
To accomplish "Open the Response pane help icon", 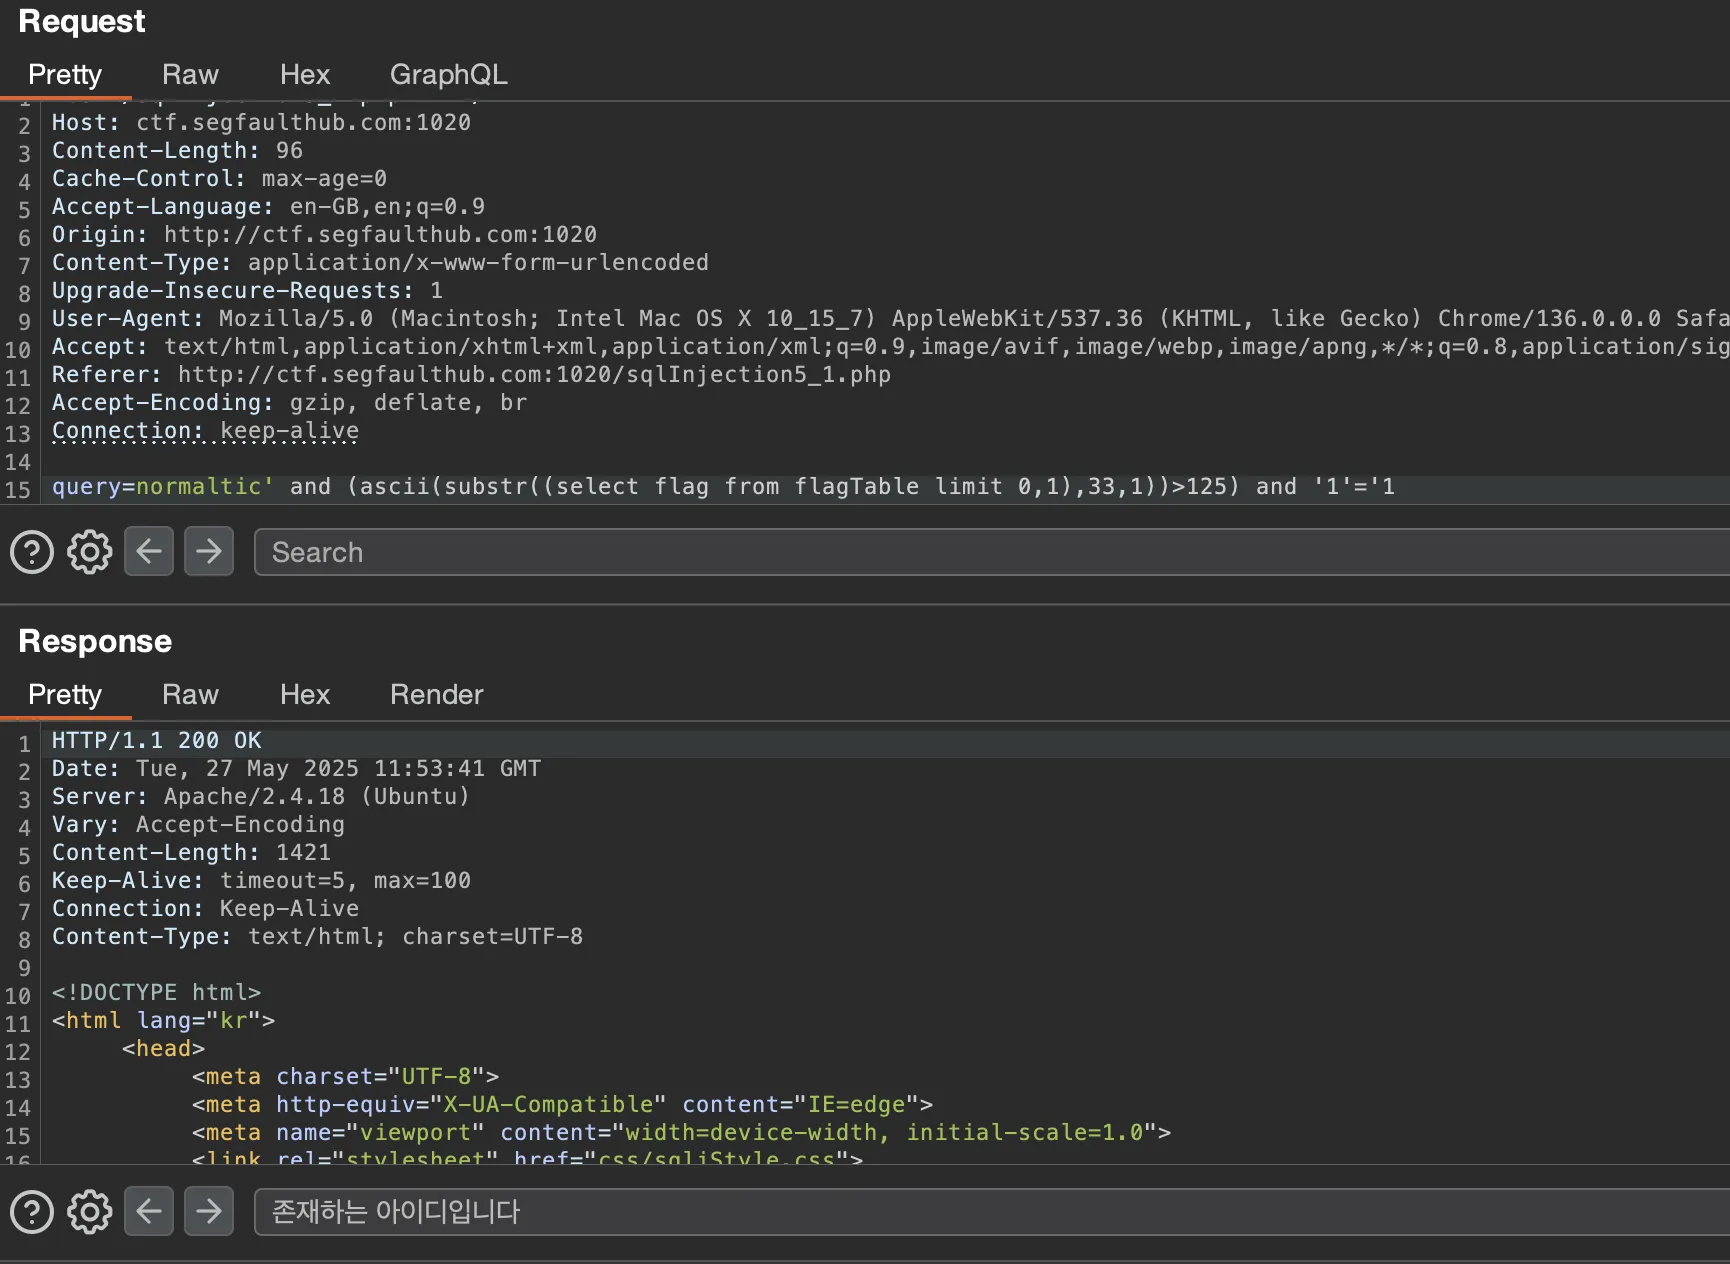I will coord(32,1212).
